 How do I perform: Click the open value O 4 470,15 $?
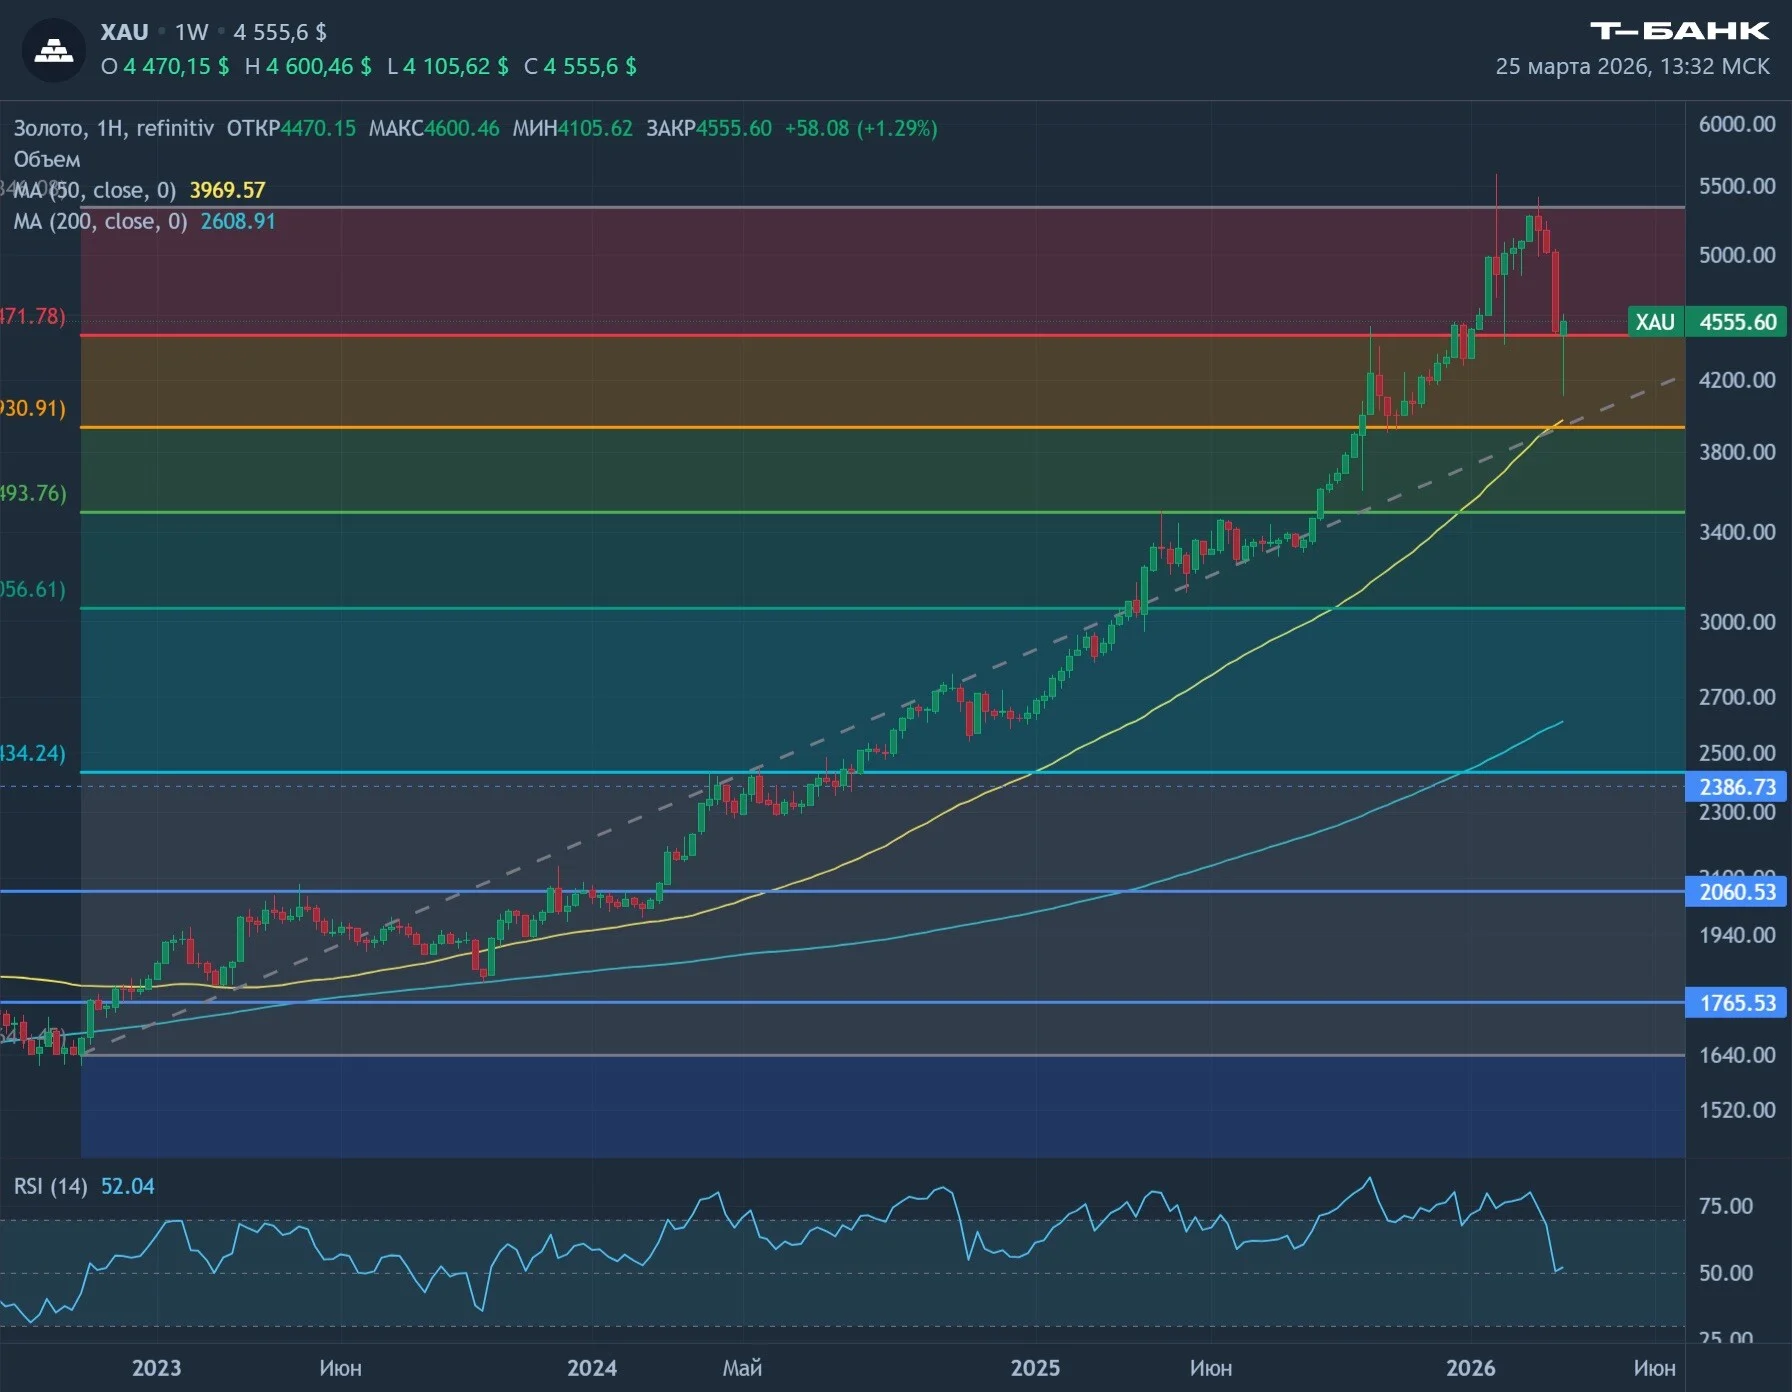[x=165, y=66]
